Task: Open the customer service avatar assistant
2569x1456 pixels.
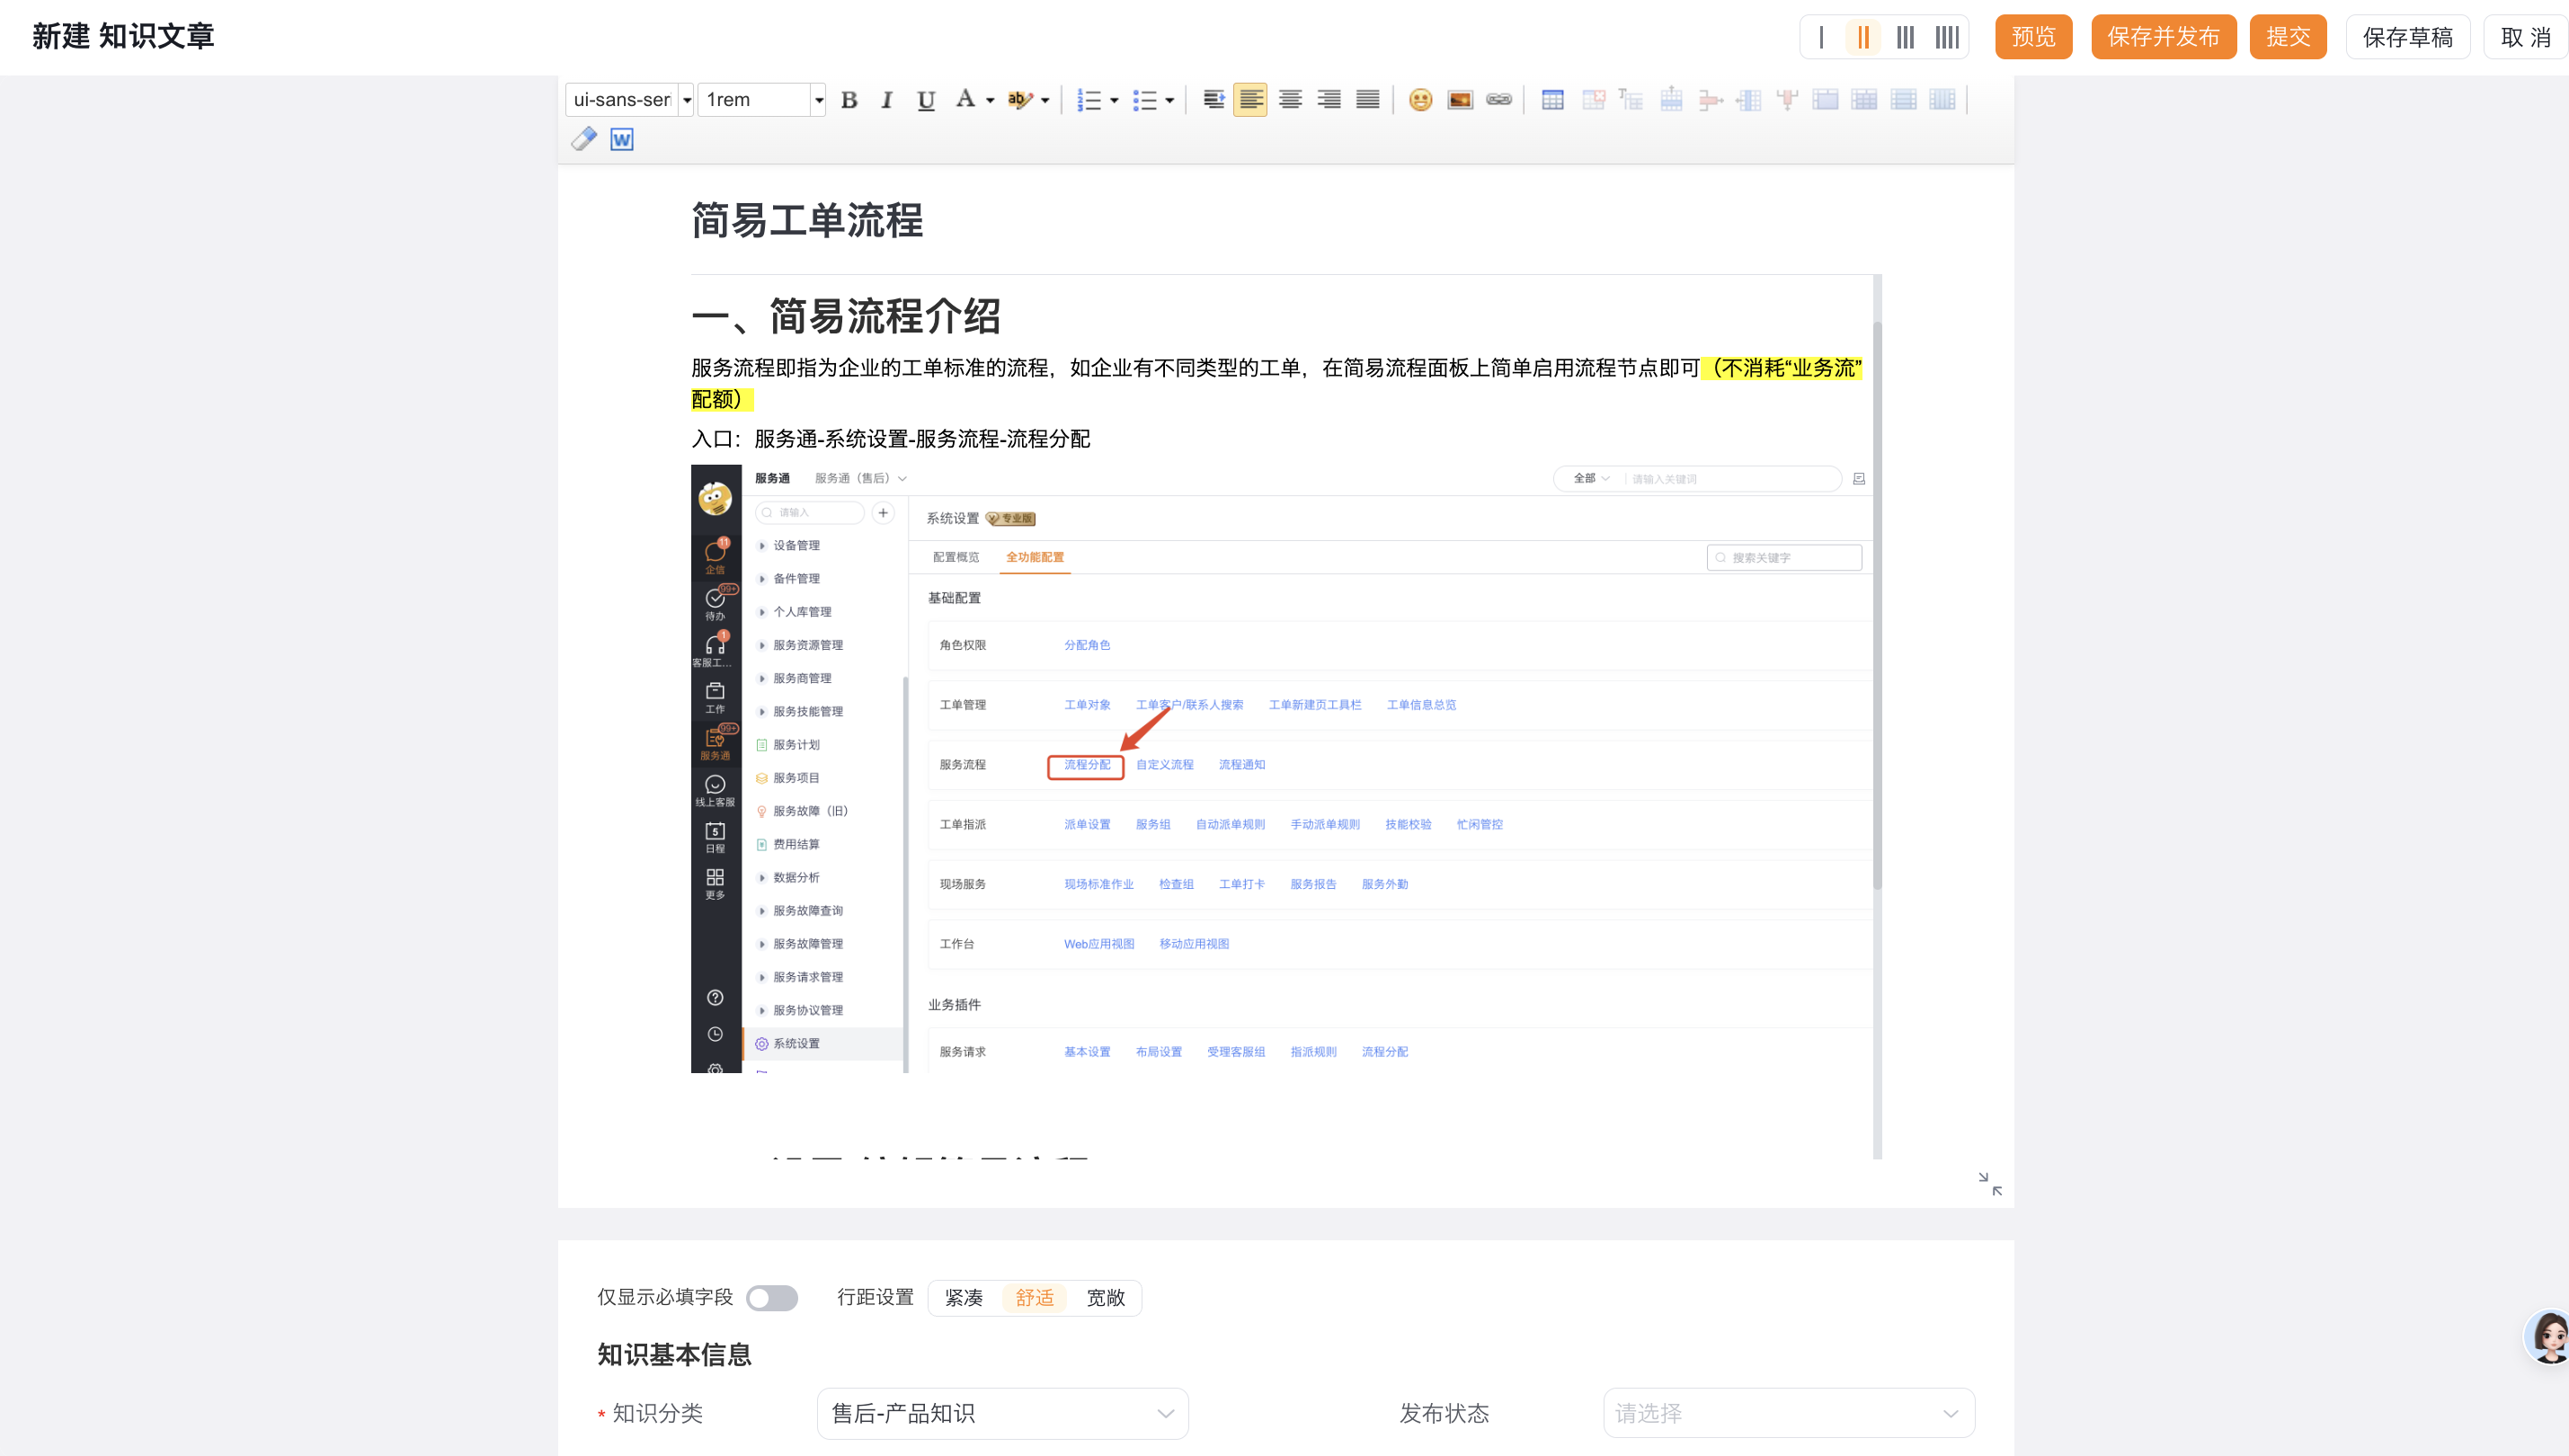Action: [2548, 1337]
